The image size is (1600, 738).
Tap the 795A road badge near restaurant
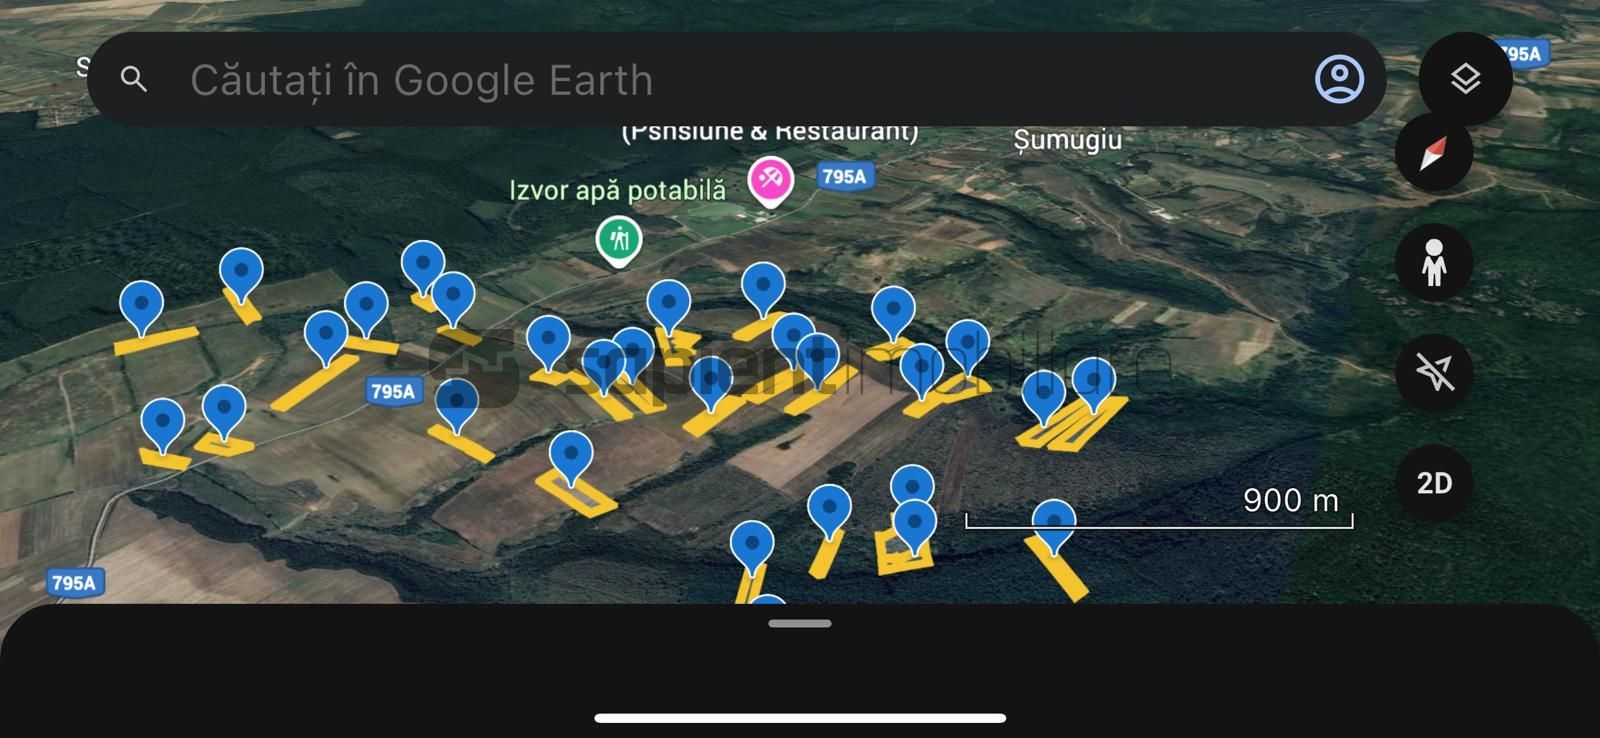coord(844,176)
